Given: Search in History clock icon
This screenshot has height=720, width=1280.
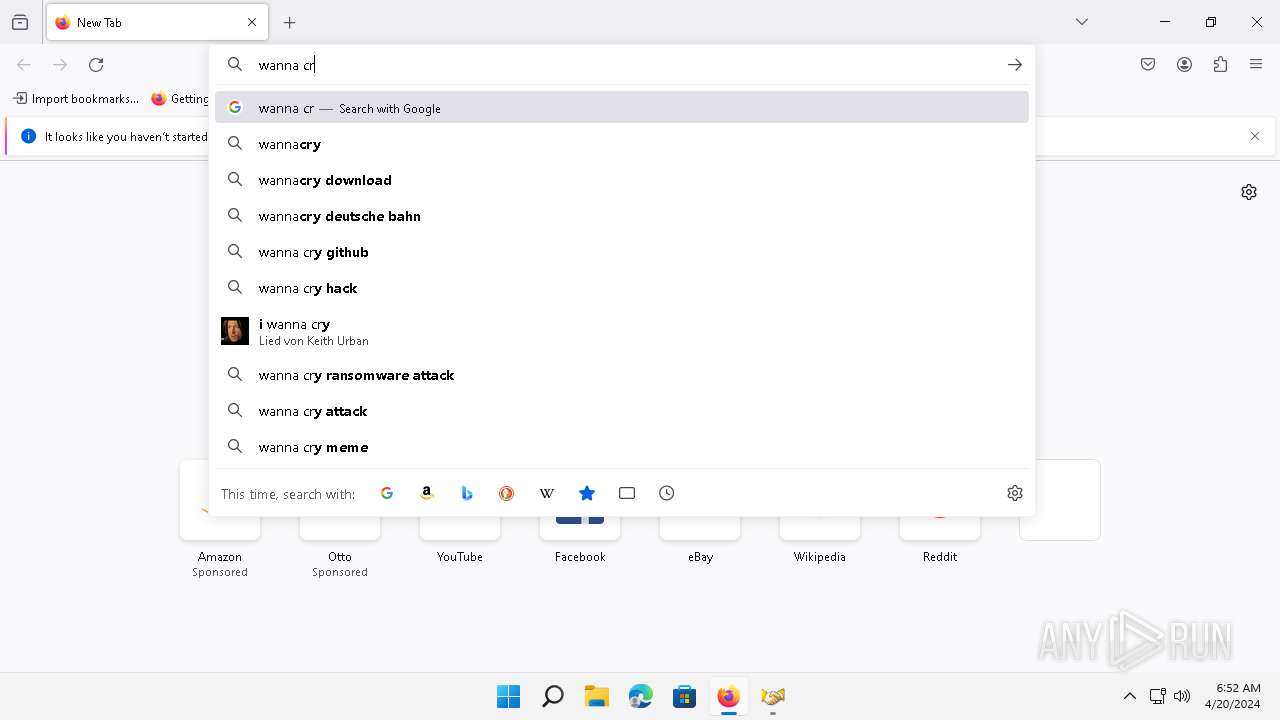Looking at the screenshot, I should click(x=667, y=493).
